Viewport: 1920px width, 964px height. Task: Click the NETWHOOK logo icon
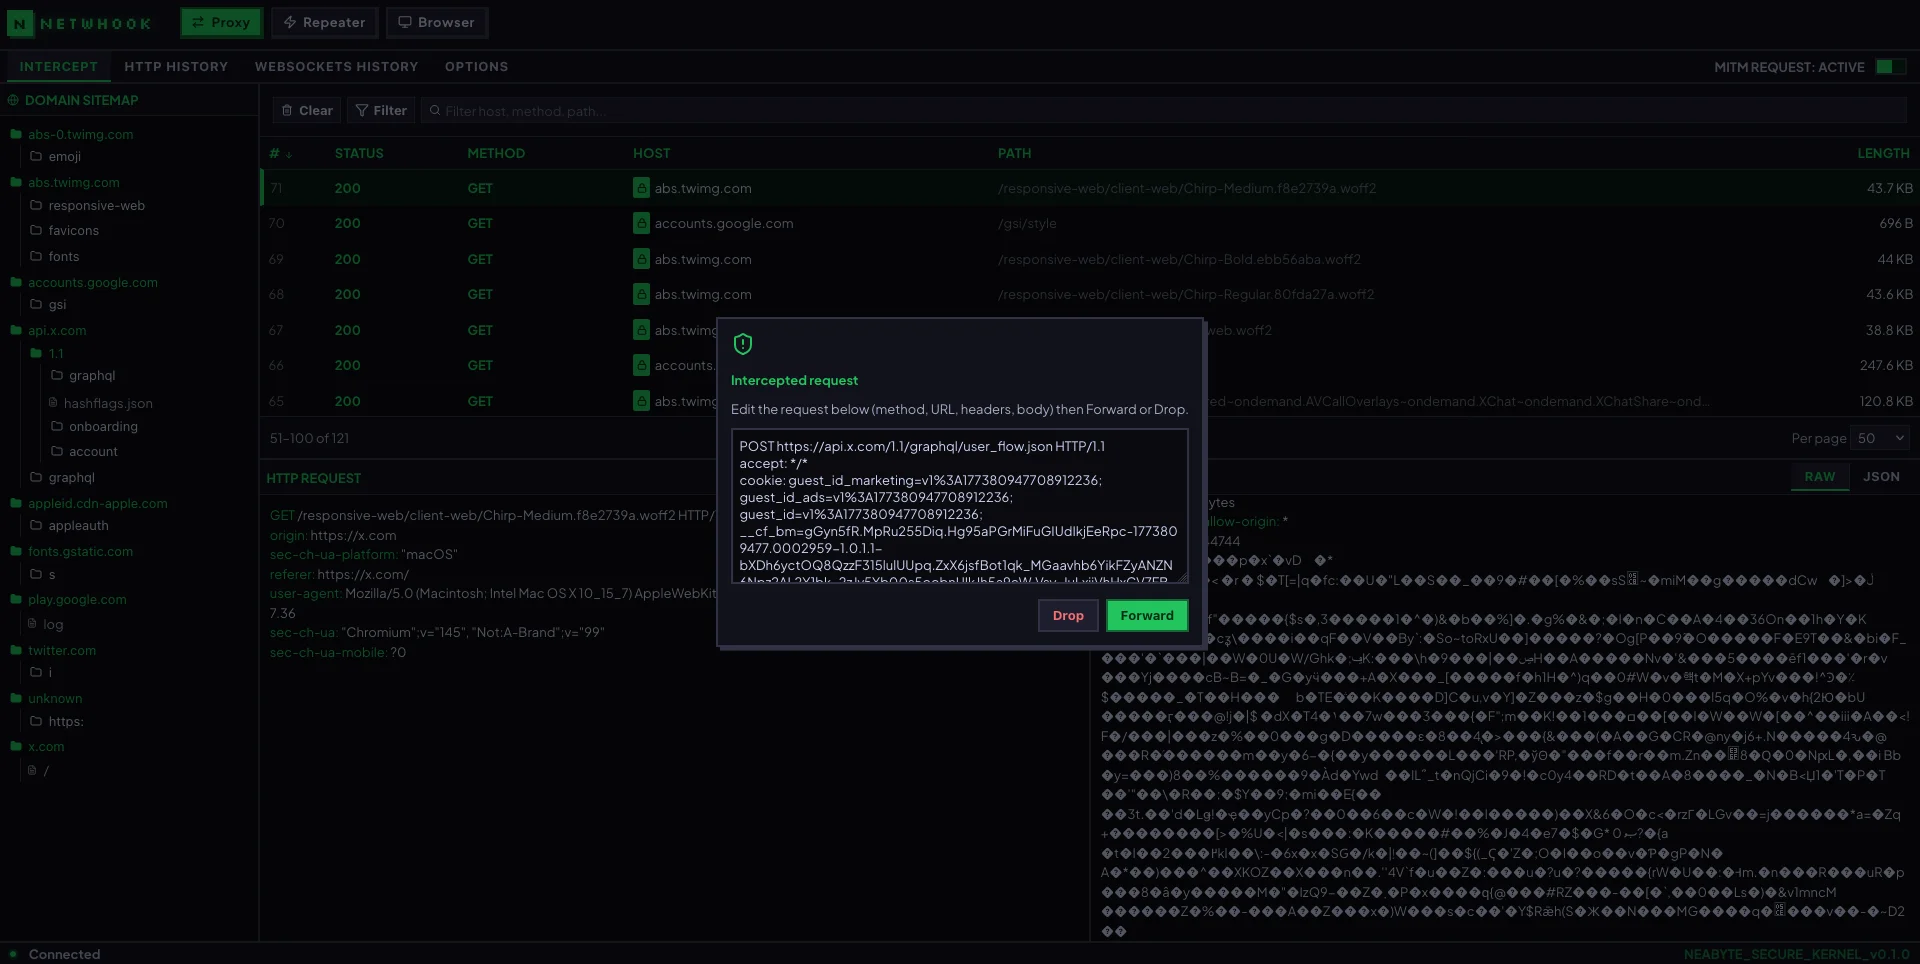pyautogui.click(x=20, y=23)
